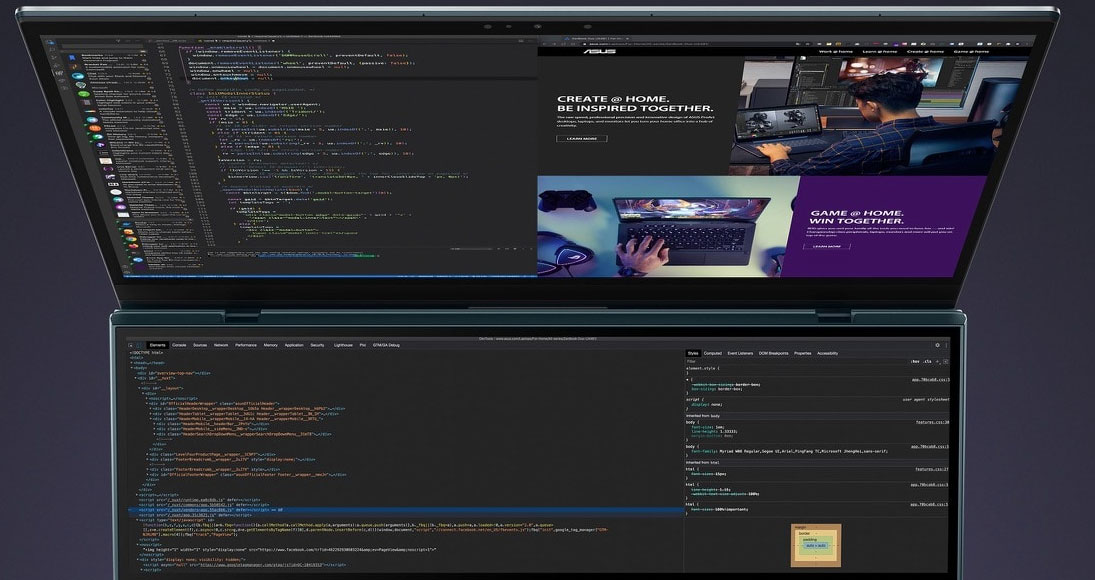Viewport: 1095px width, 580px height.
Task: Toggle the computed styles sidebar icon next to plus
Action: pos(946,362)
